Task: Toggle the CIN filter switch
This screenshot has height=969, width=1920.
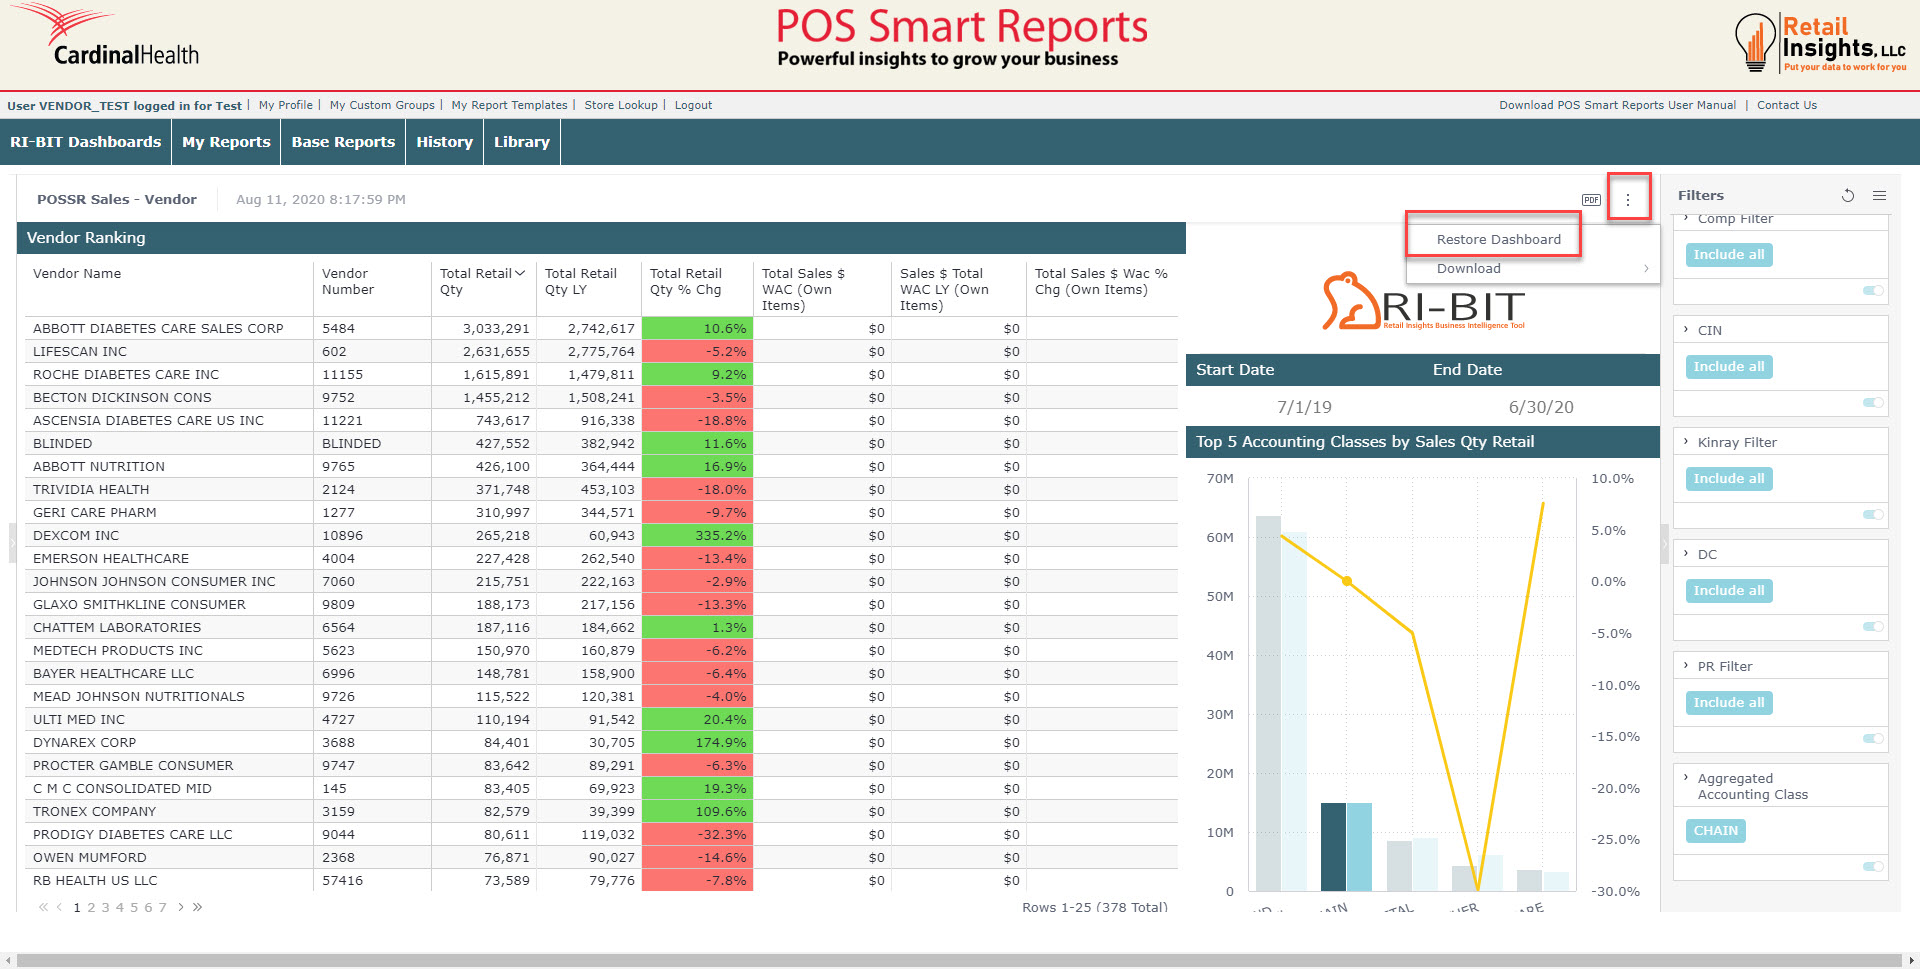Action: click(1872, 402)
